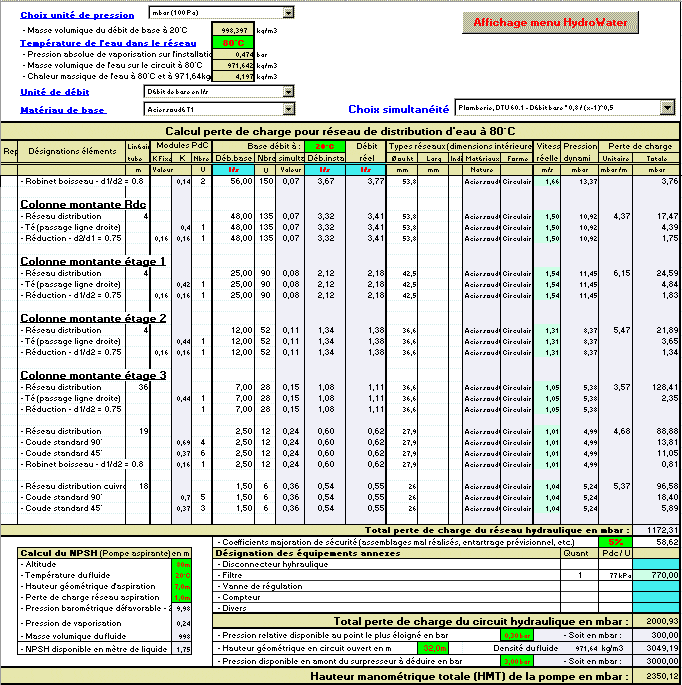Screen dimensions: 682x685
Task: Follow the Choix unité de pression link
Action: tap(77, 15)
